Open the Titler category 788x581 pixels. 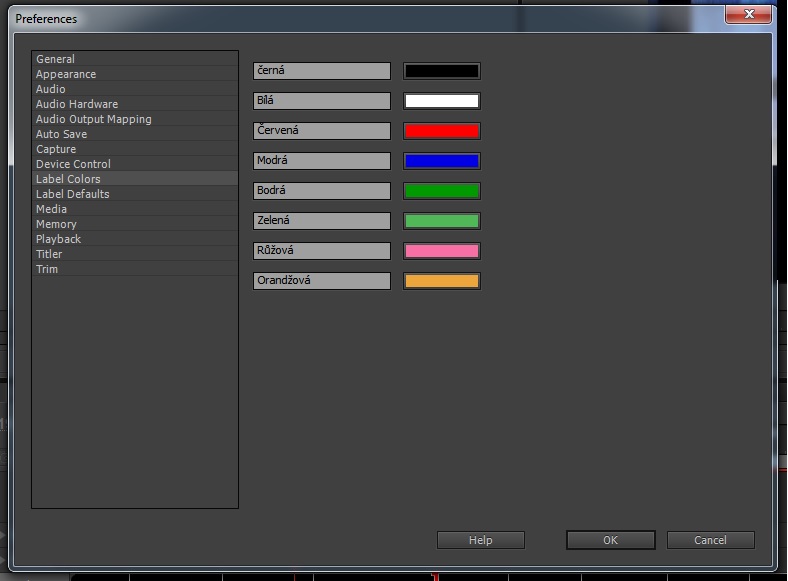(x=135, y=254)
